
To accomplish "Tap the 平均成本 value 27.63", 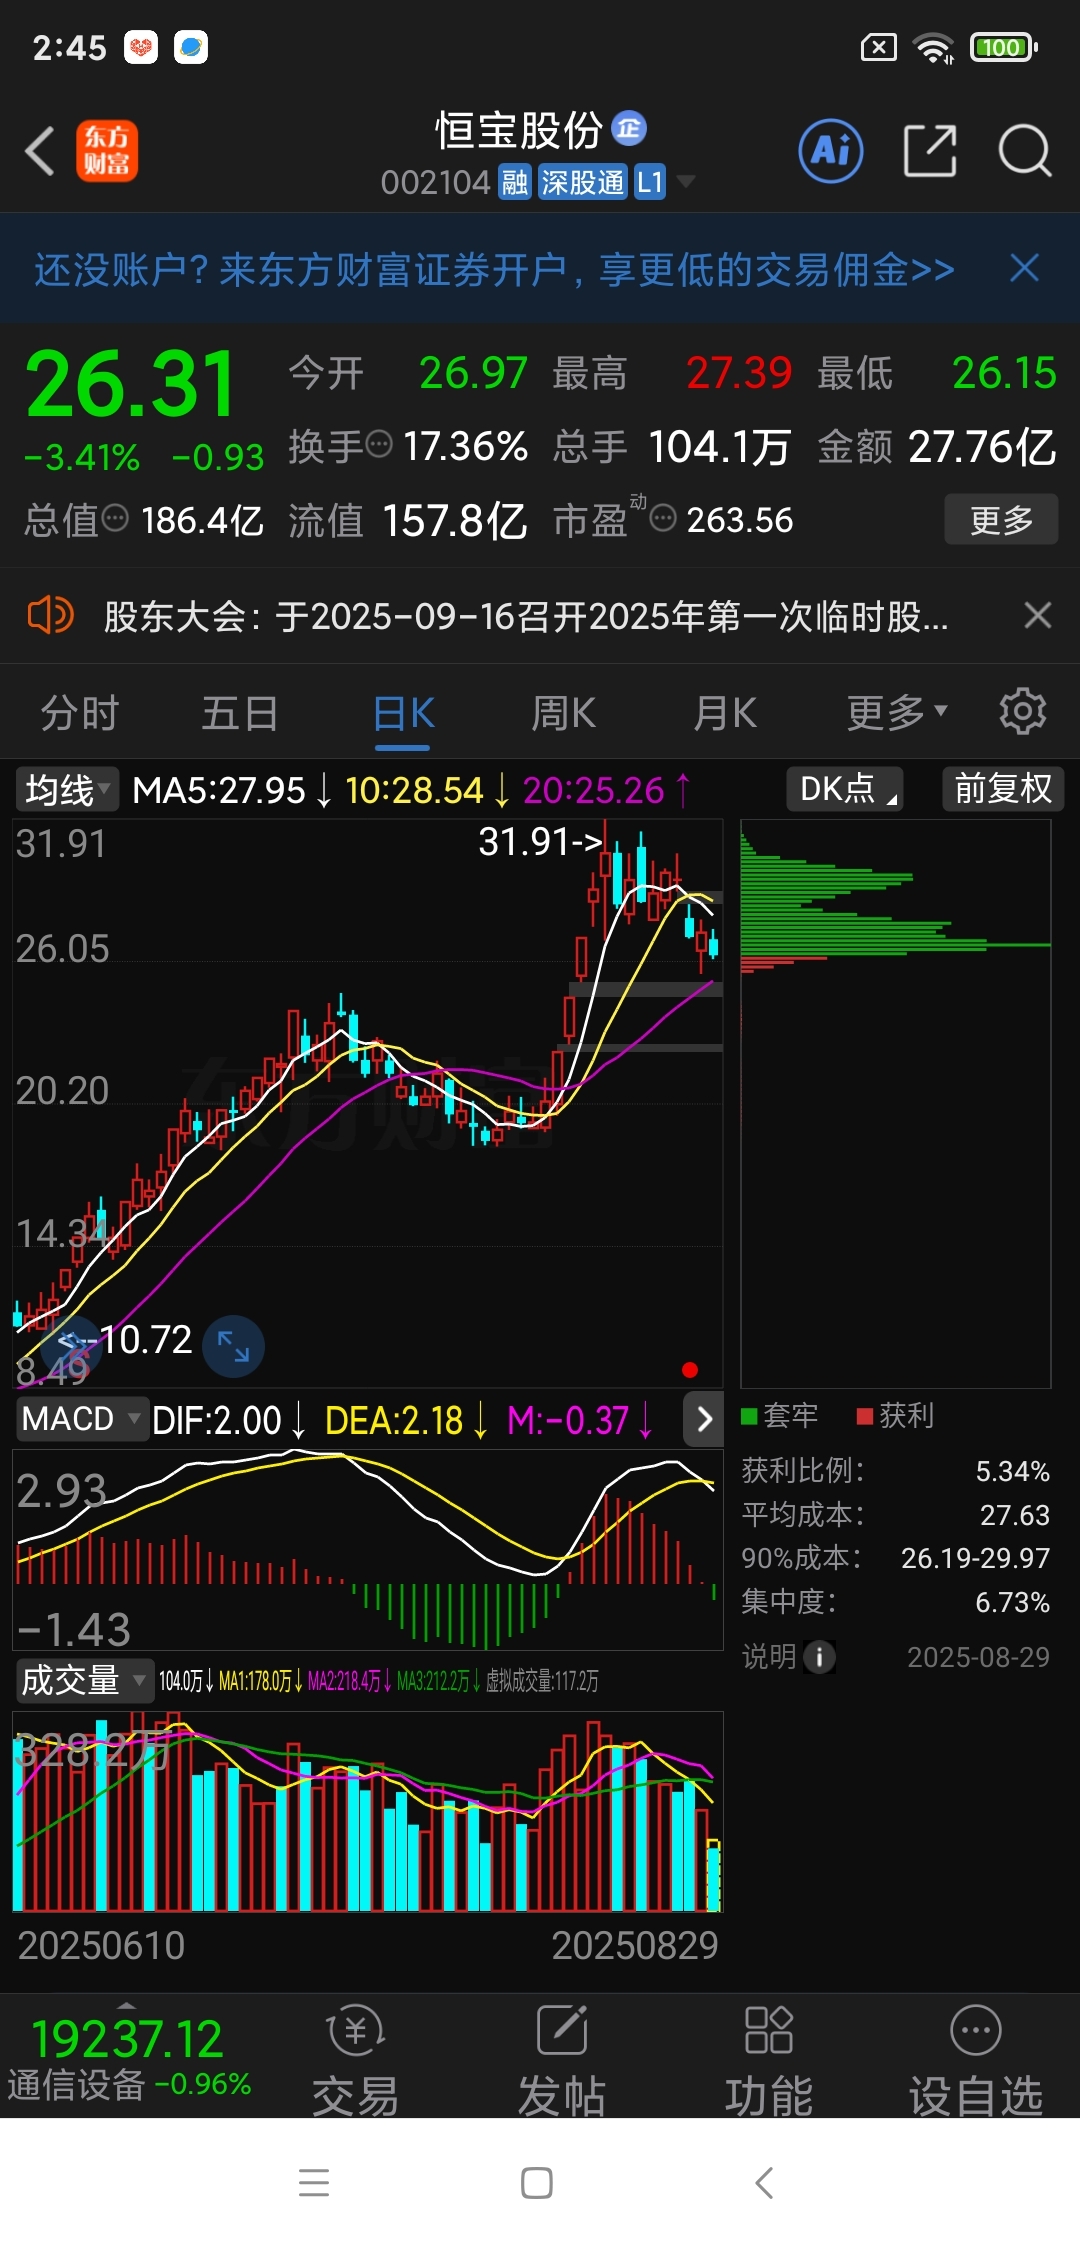I will point(1014,1515).
